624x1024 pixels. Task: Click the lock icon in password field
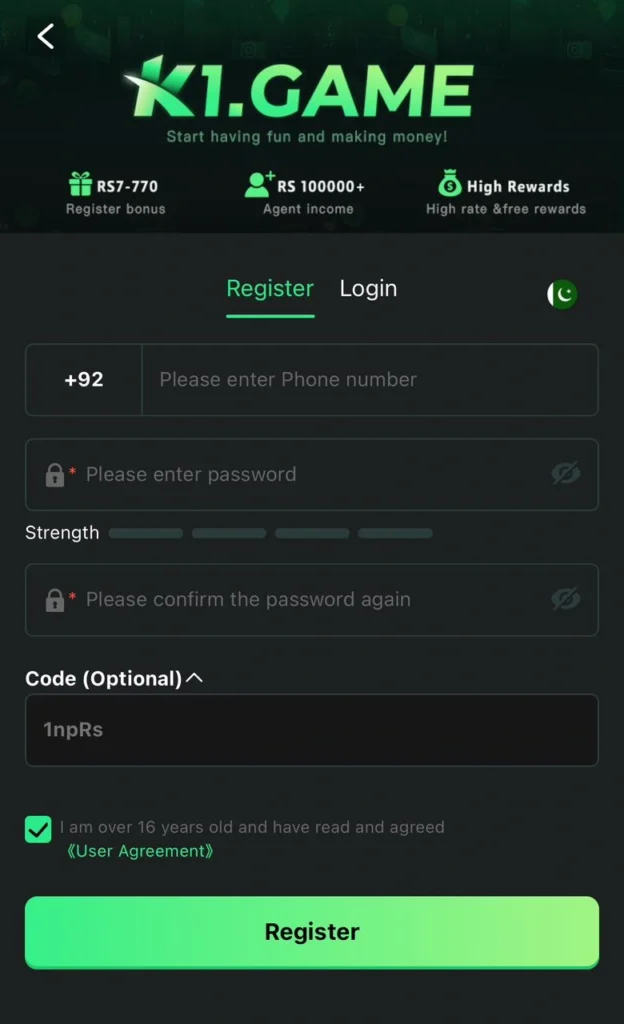55,475
